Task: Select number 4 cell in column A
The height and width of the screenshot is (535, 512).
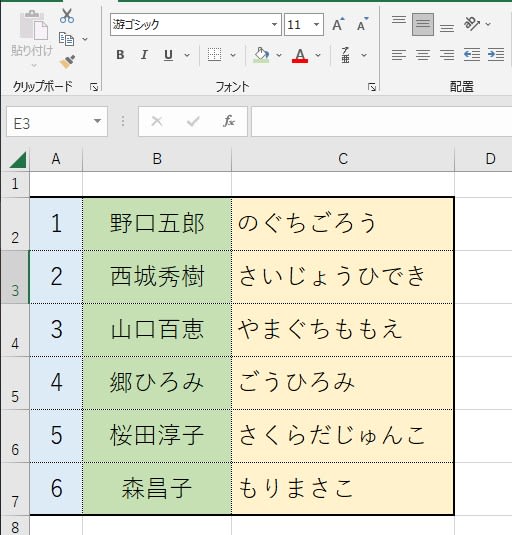Action: [56, 383]
